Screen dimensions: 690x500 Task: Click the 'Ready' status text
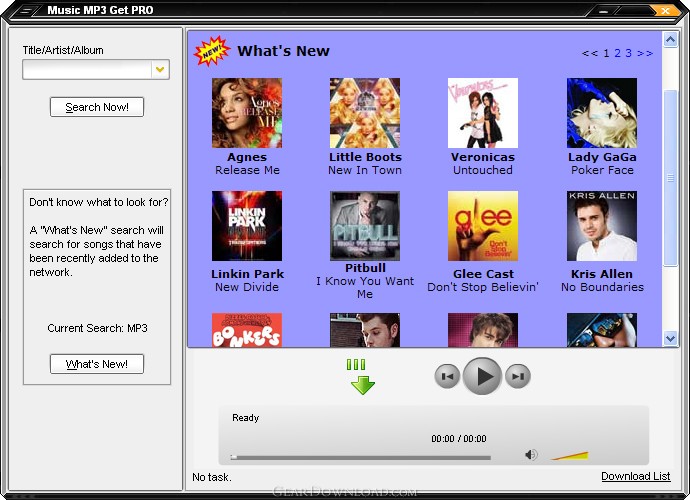point(246,418)
